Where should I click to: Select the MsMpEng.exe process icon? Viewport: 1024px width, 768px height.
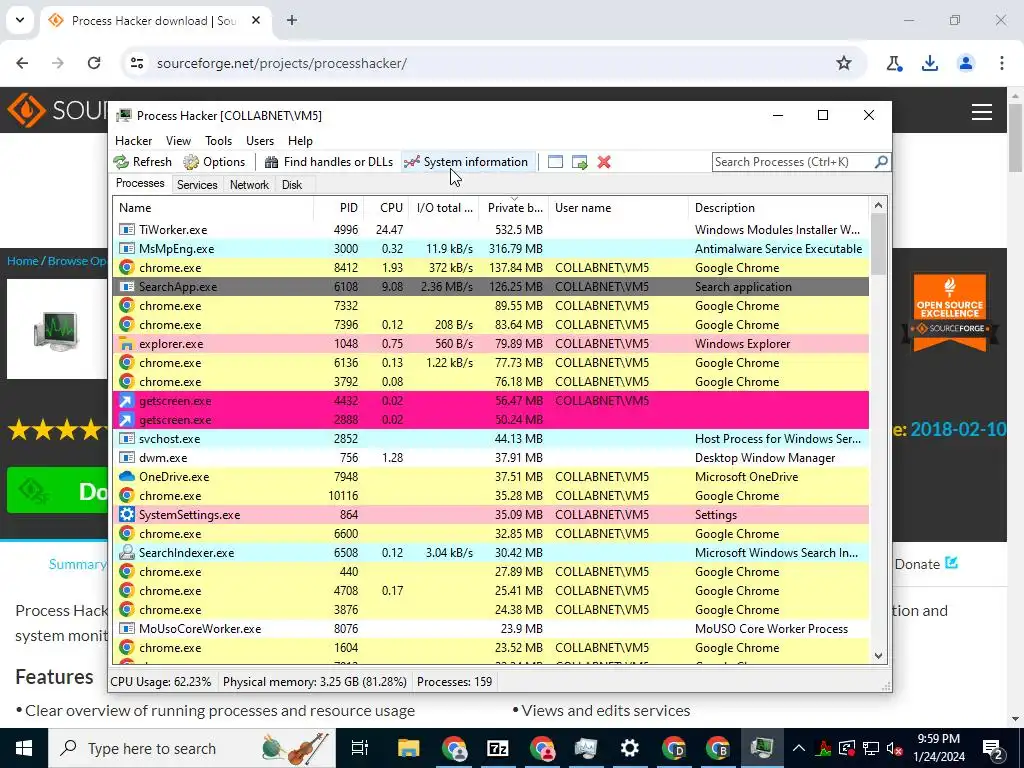[x=127, y=249]
